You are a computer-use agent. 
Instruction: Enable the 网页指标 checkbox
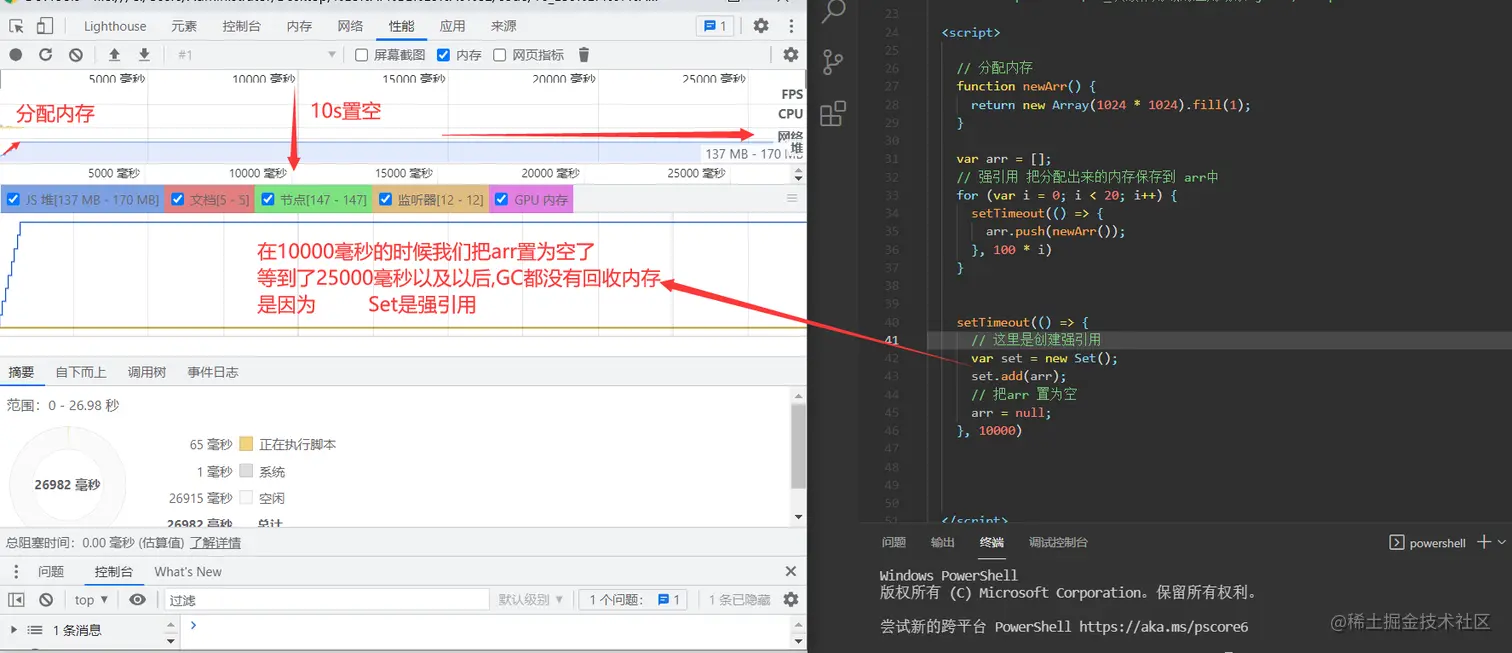500,55
